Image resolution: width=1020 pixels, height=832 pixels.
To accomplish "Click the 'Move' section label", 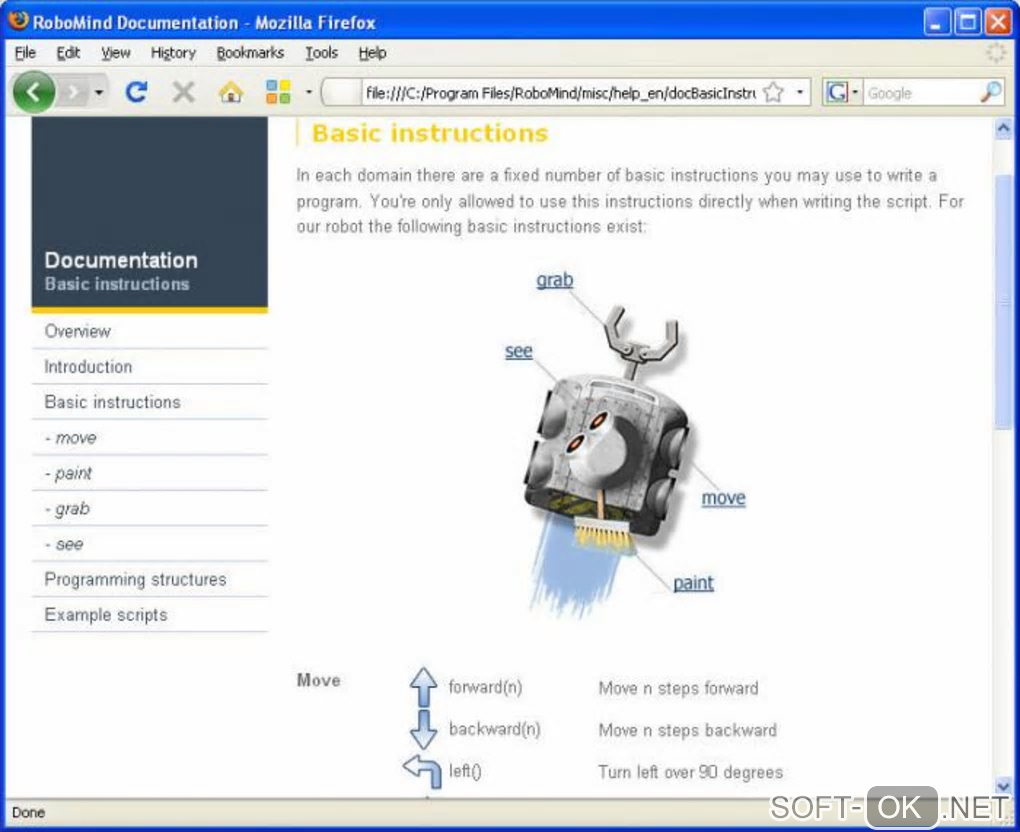I will click(319, 680).
